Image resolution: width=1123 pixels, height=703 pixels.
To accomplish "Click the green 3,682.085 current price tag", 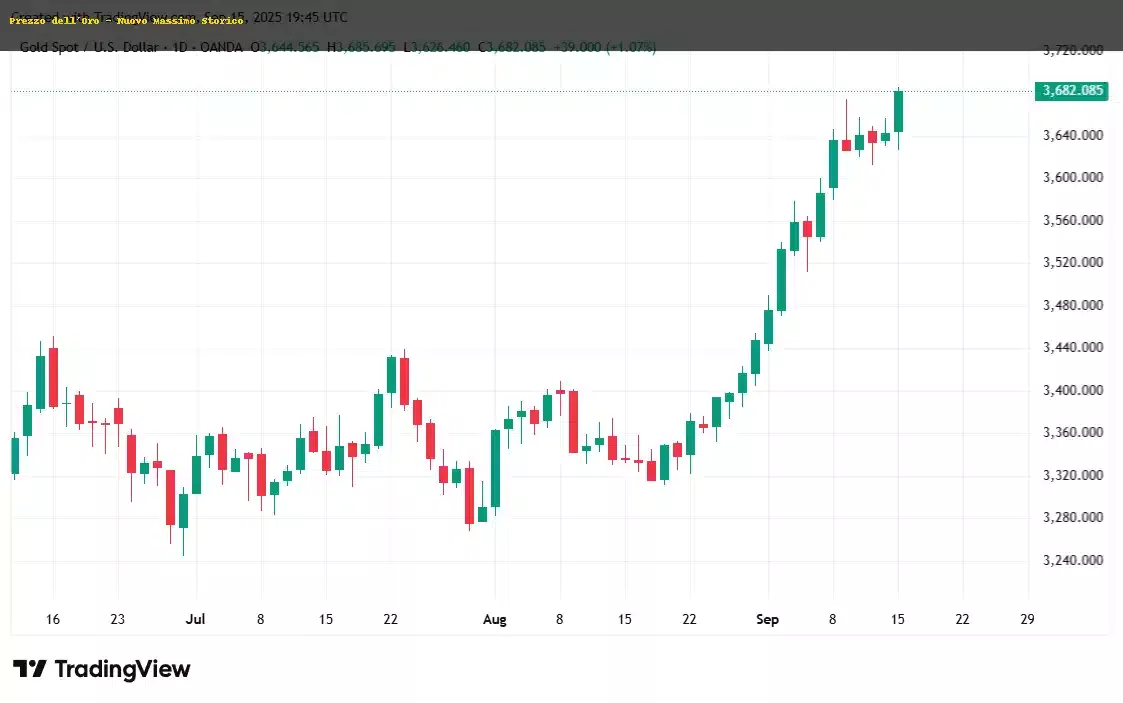I will tap(1072, 91).
